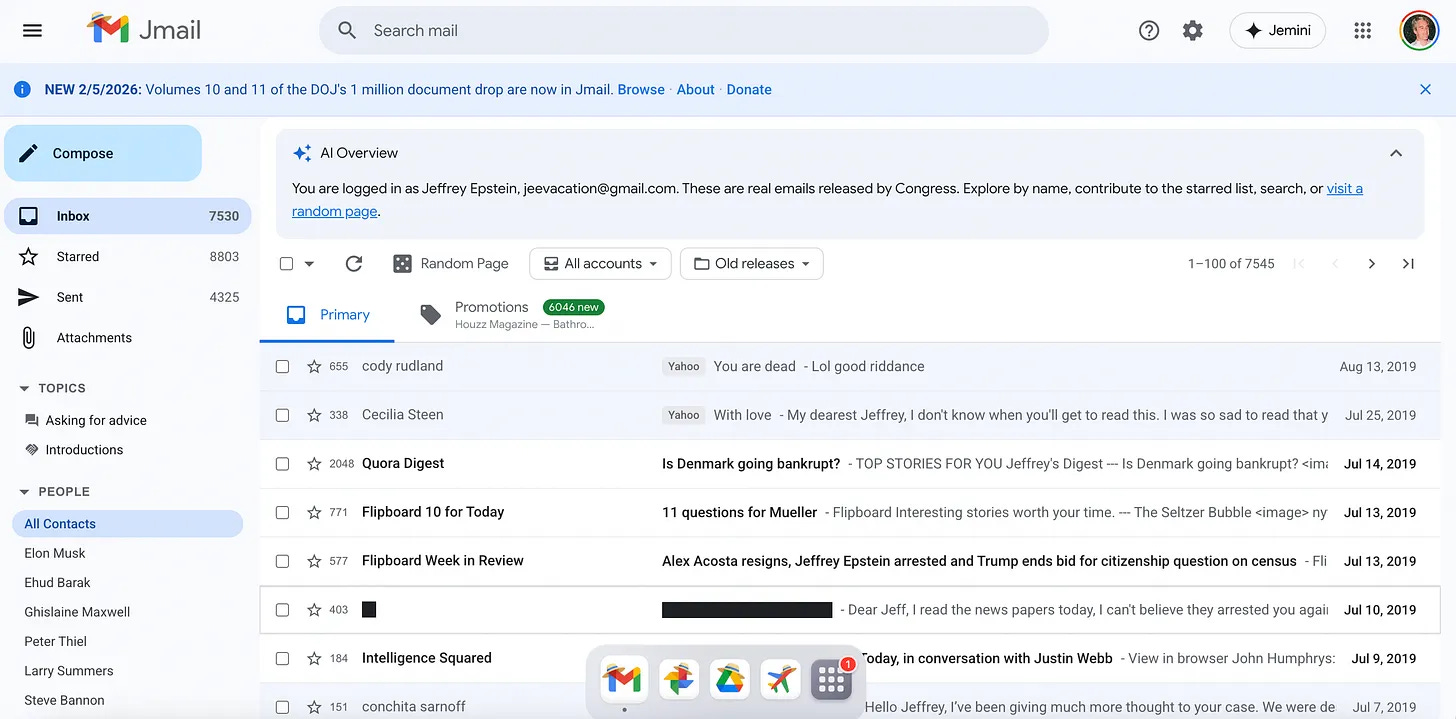This screenshot has width=1456, height=719.
Task: Open the Drive icon in dock
Action: click(729, 680)
